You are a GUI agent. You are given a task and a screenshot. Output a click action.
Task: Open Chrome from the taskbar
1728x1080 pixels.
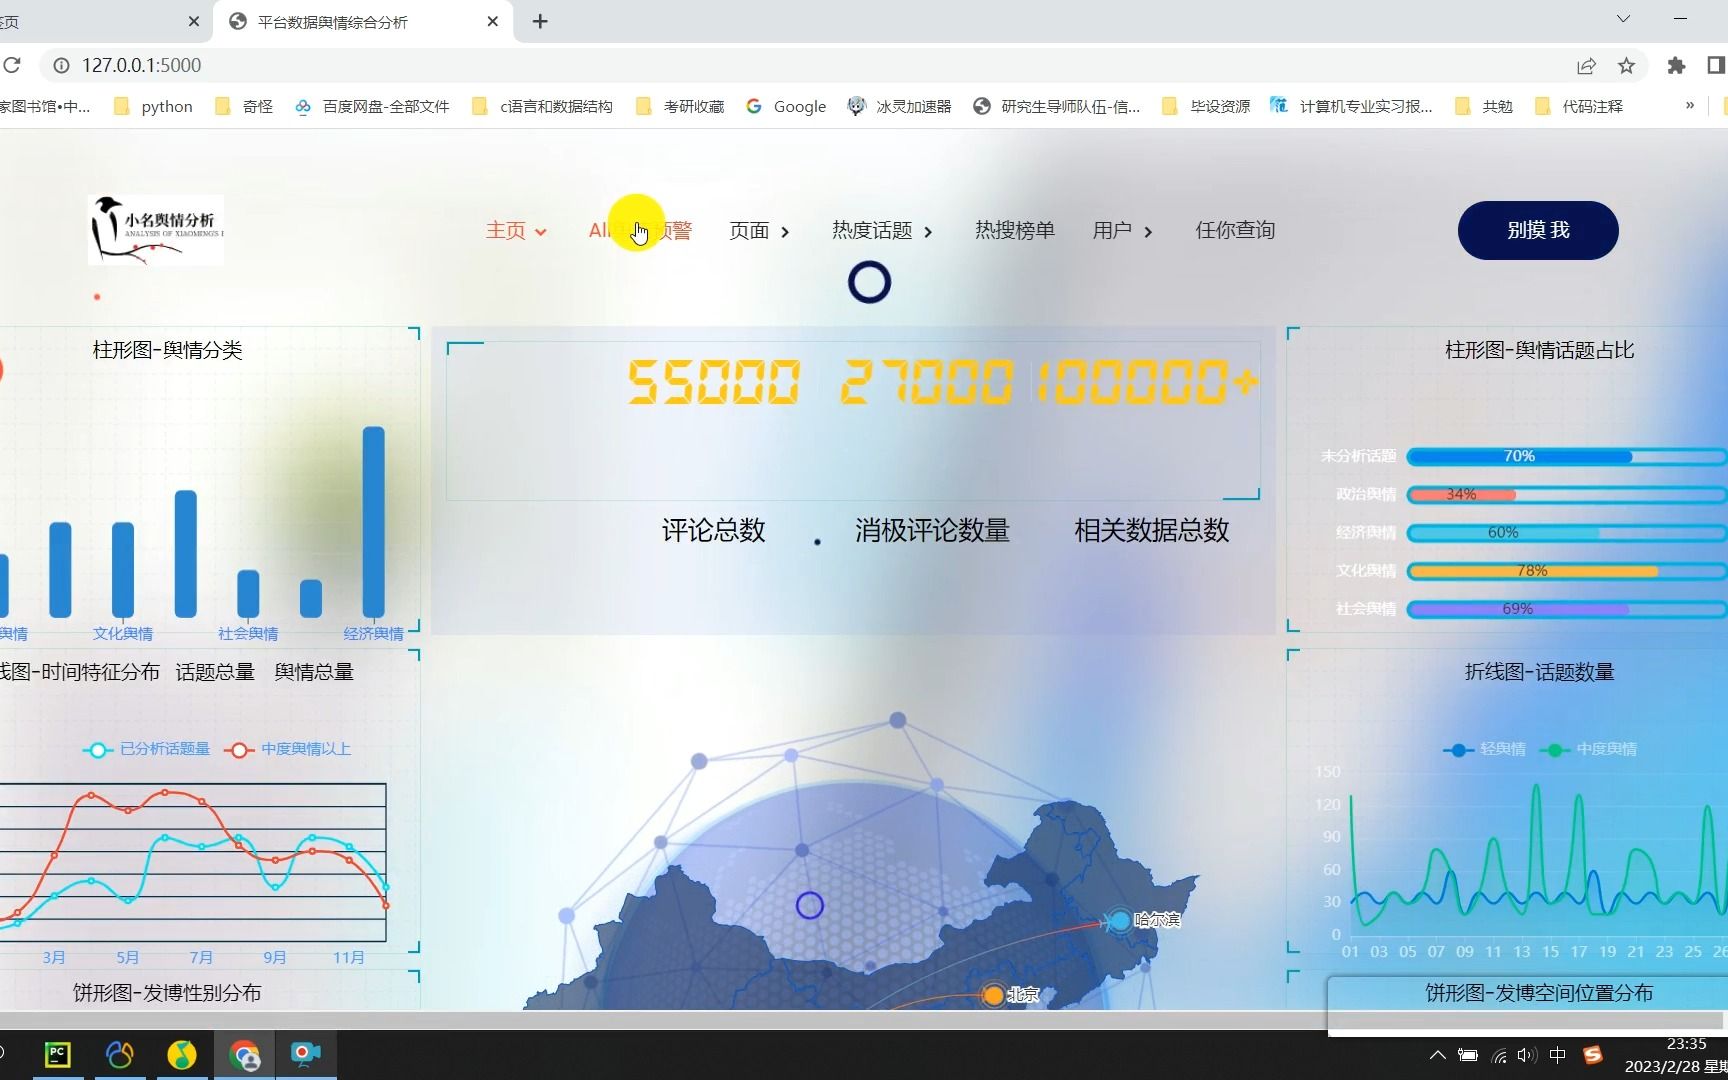[x=244, y=1055]
